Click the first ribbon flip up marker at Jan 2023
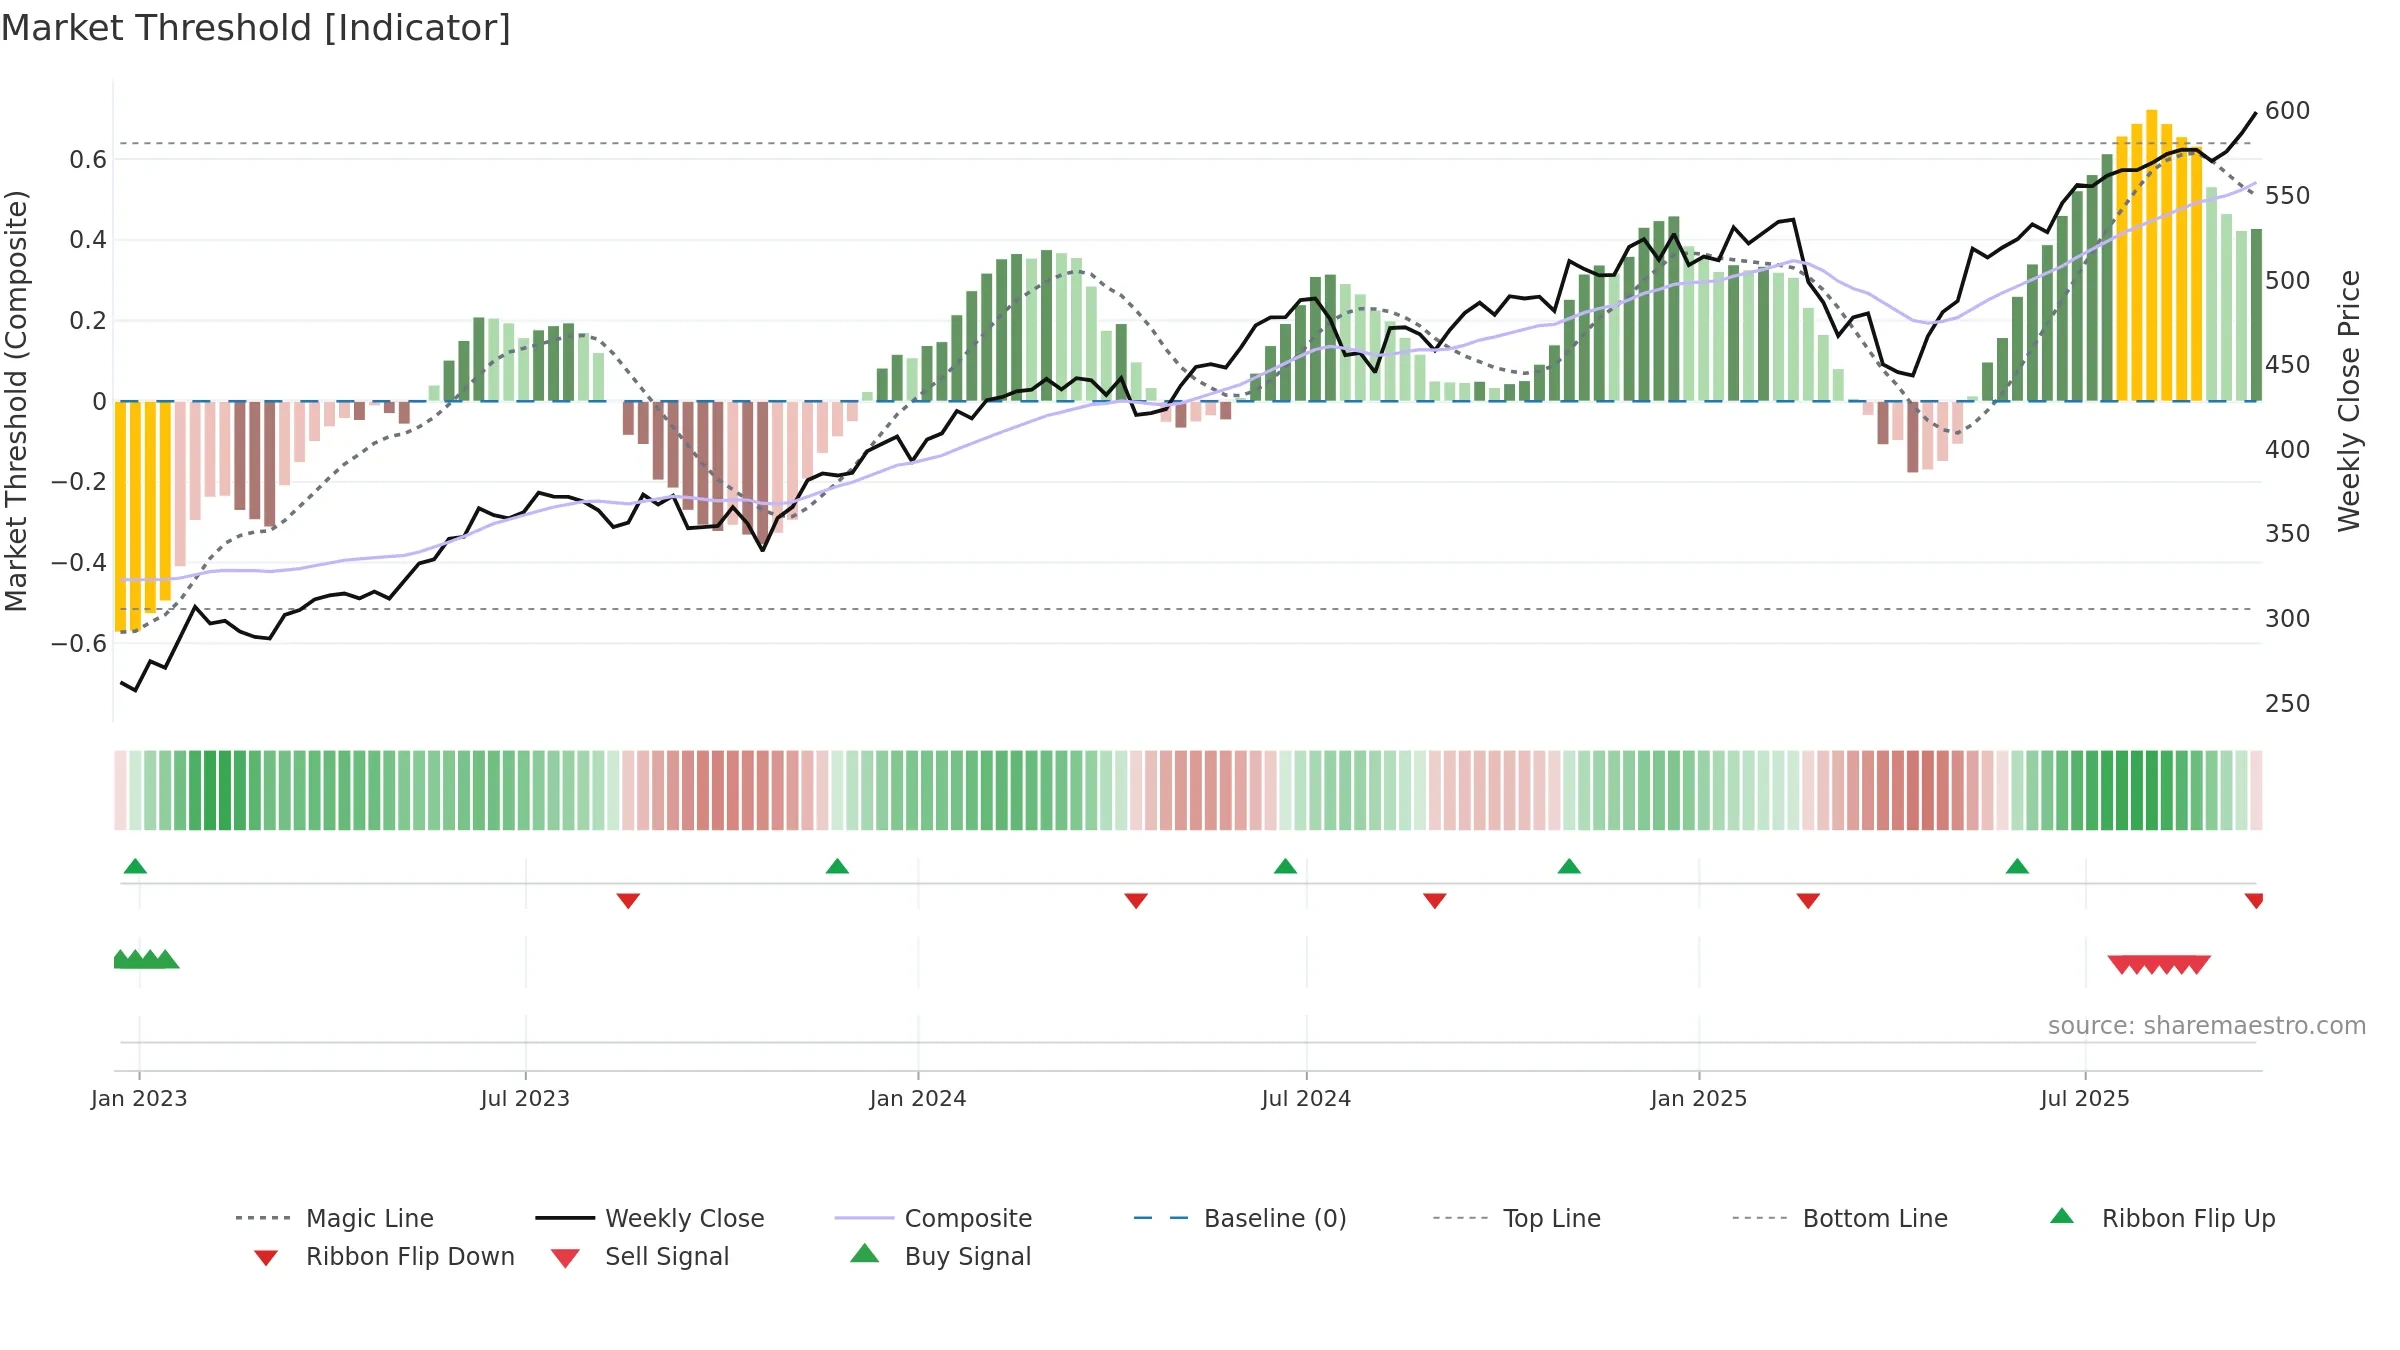The height and width of the screenshot is (1350, 2400). tap(135, 866)
